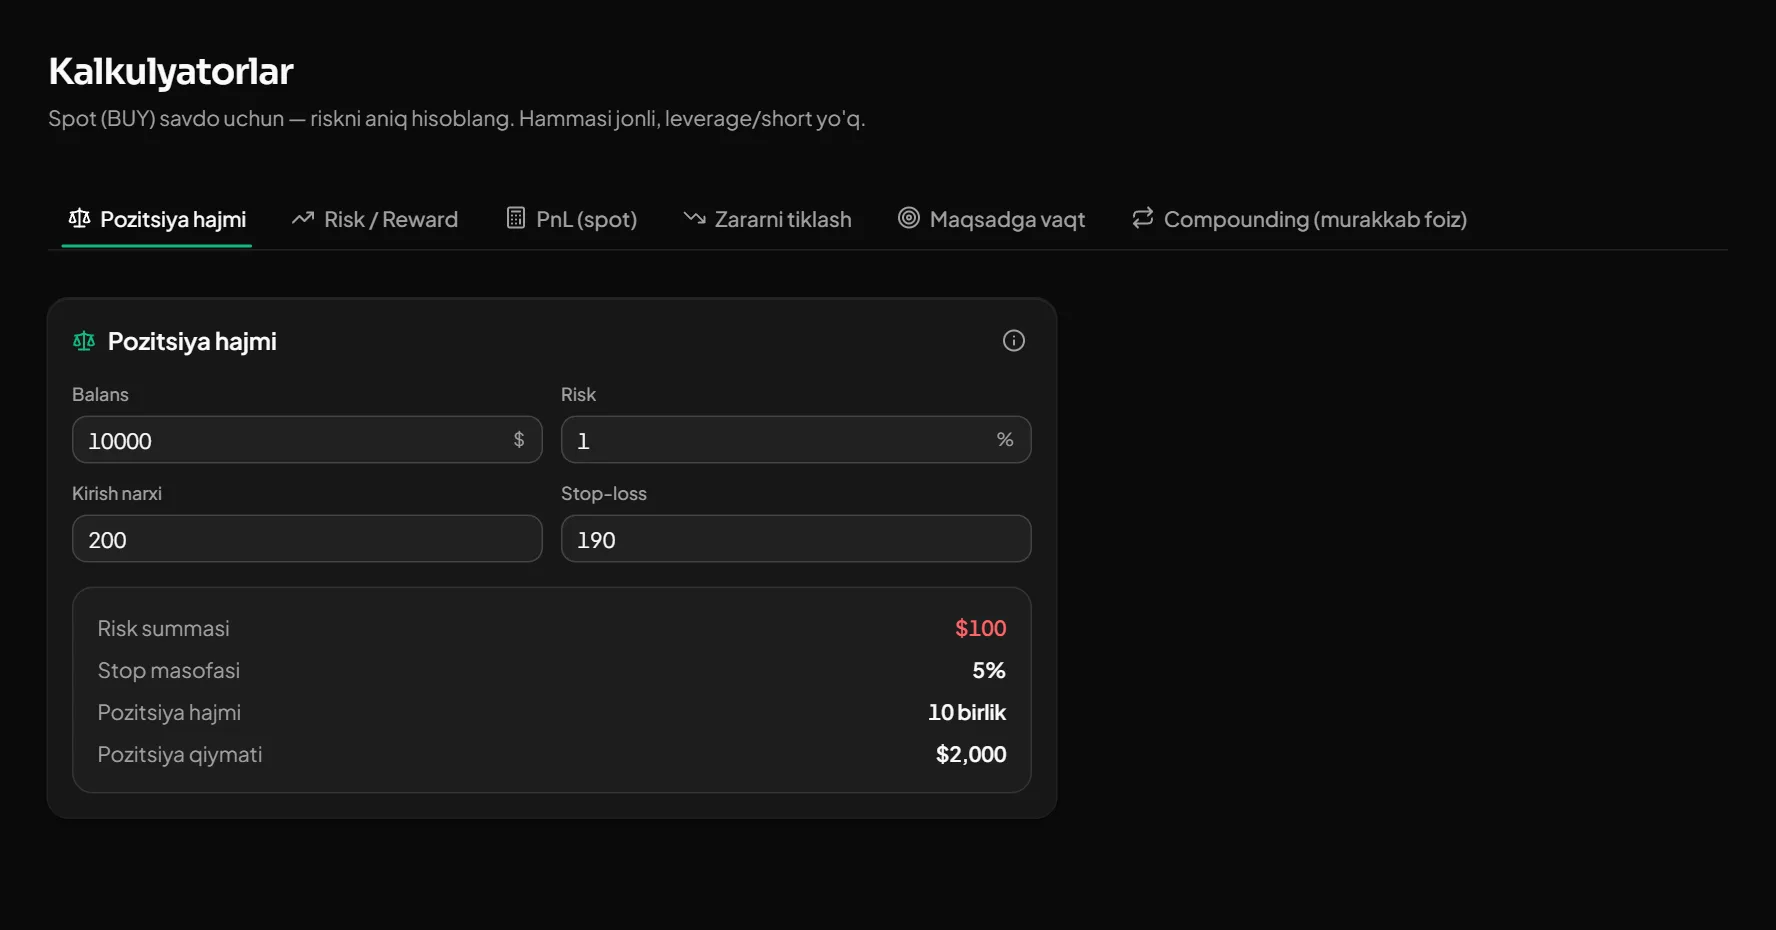
Task: Select the PnL (spot) tab
Action: point(572,219)
